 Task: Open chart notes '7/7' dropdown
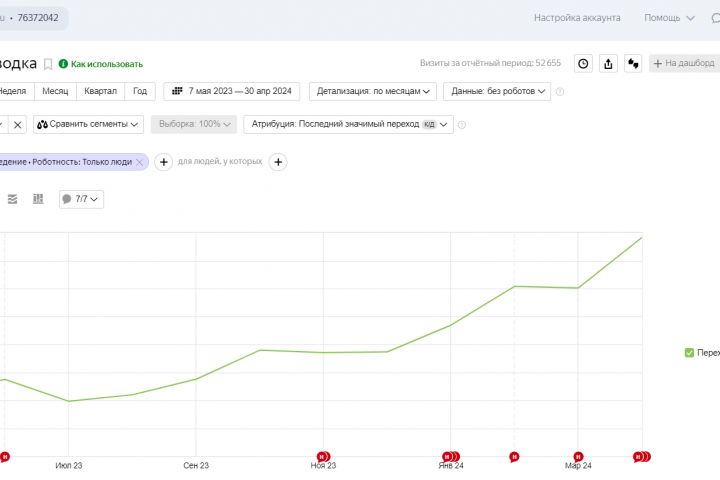[81, 199]
